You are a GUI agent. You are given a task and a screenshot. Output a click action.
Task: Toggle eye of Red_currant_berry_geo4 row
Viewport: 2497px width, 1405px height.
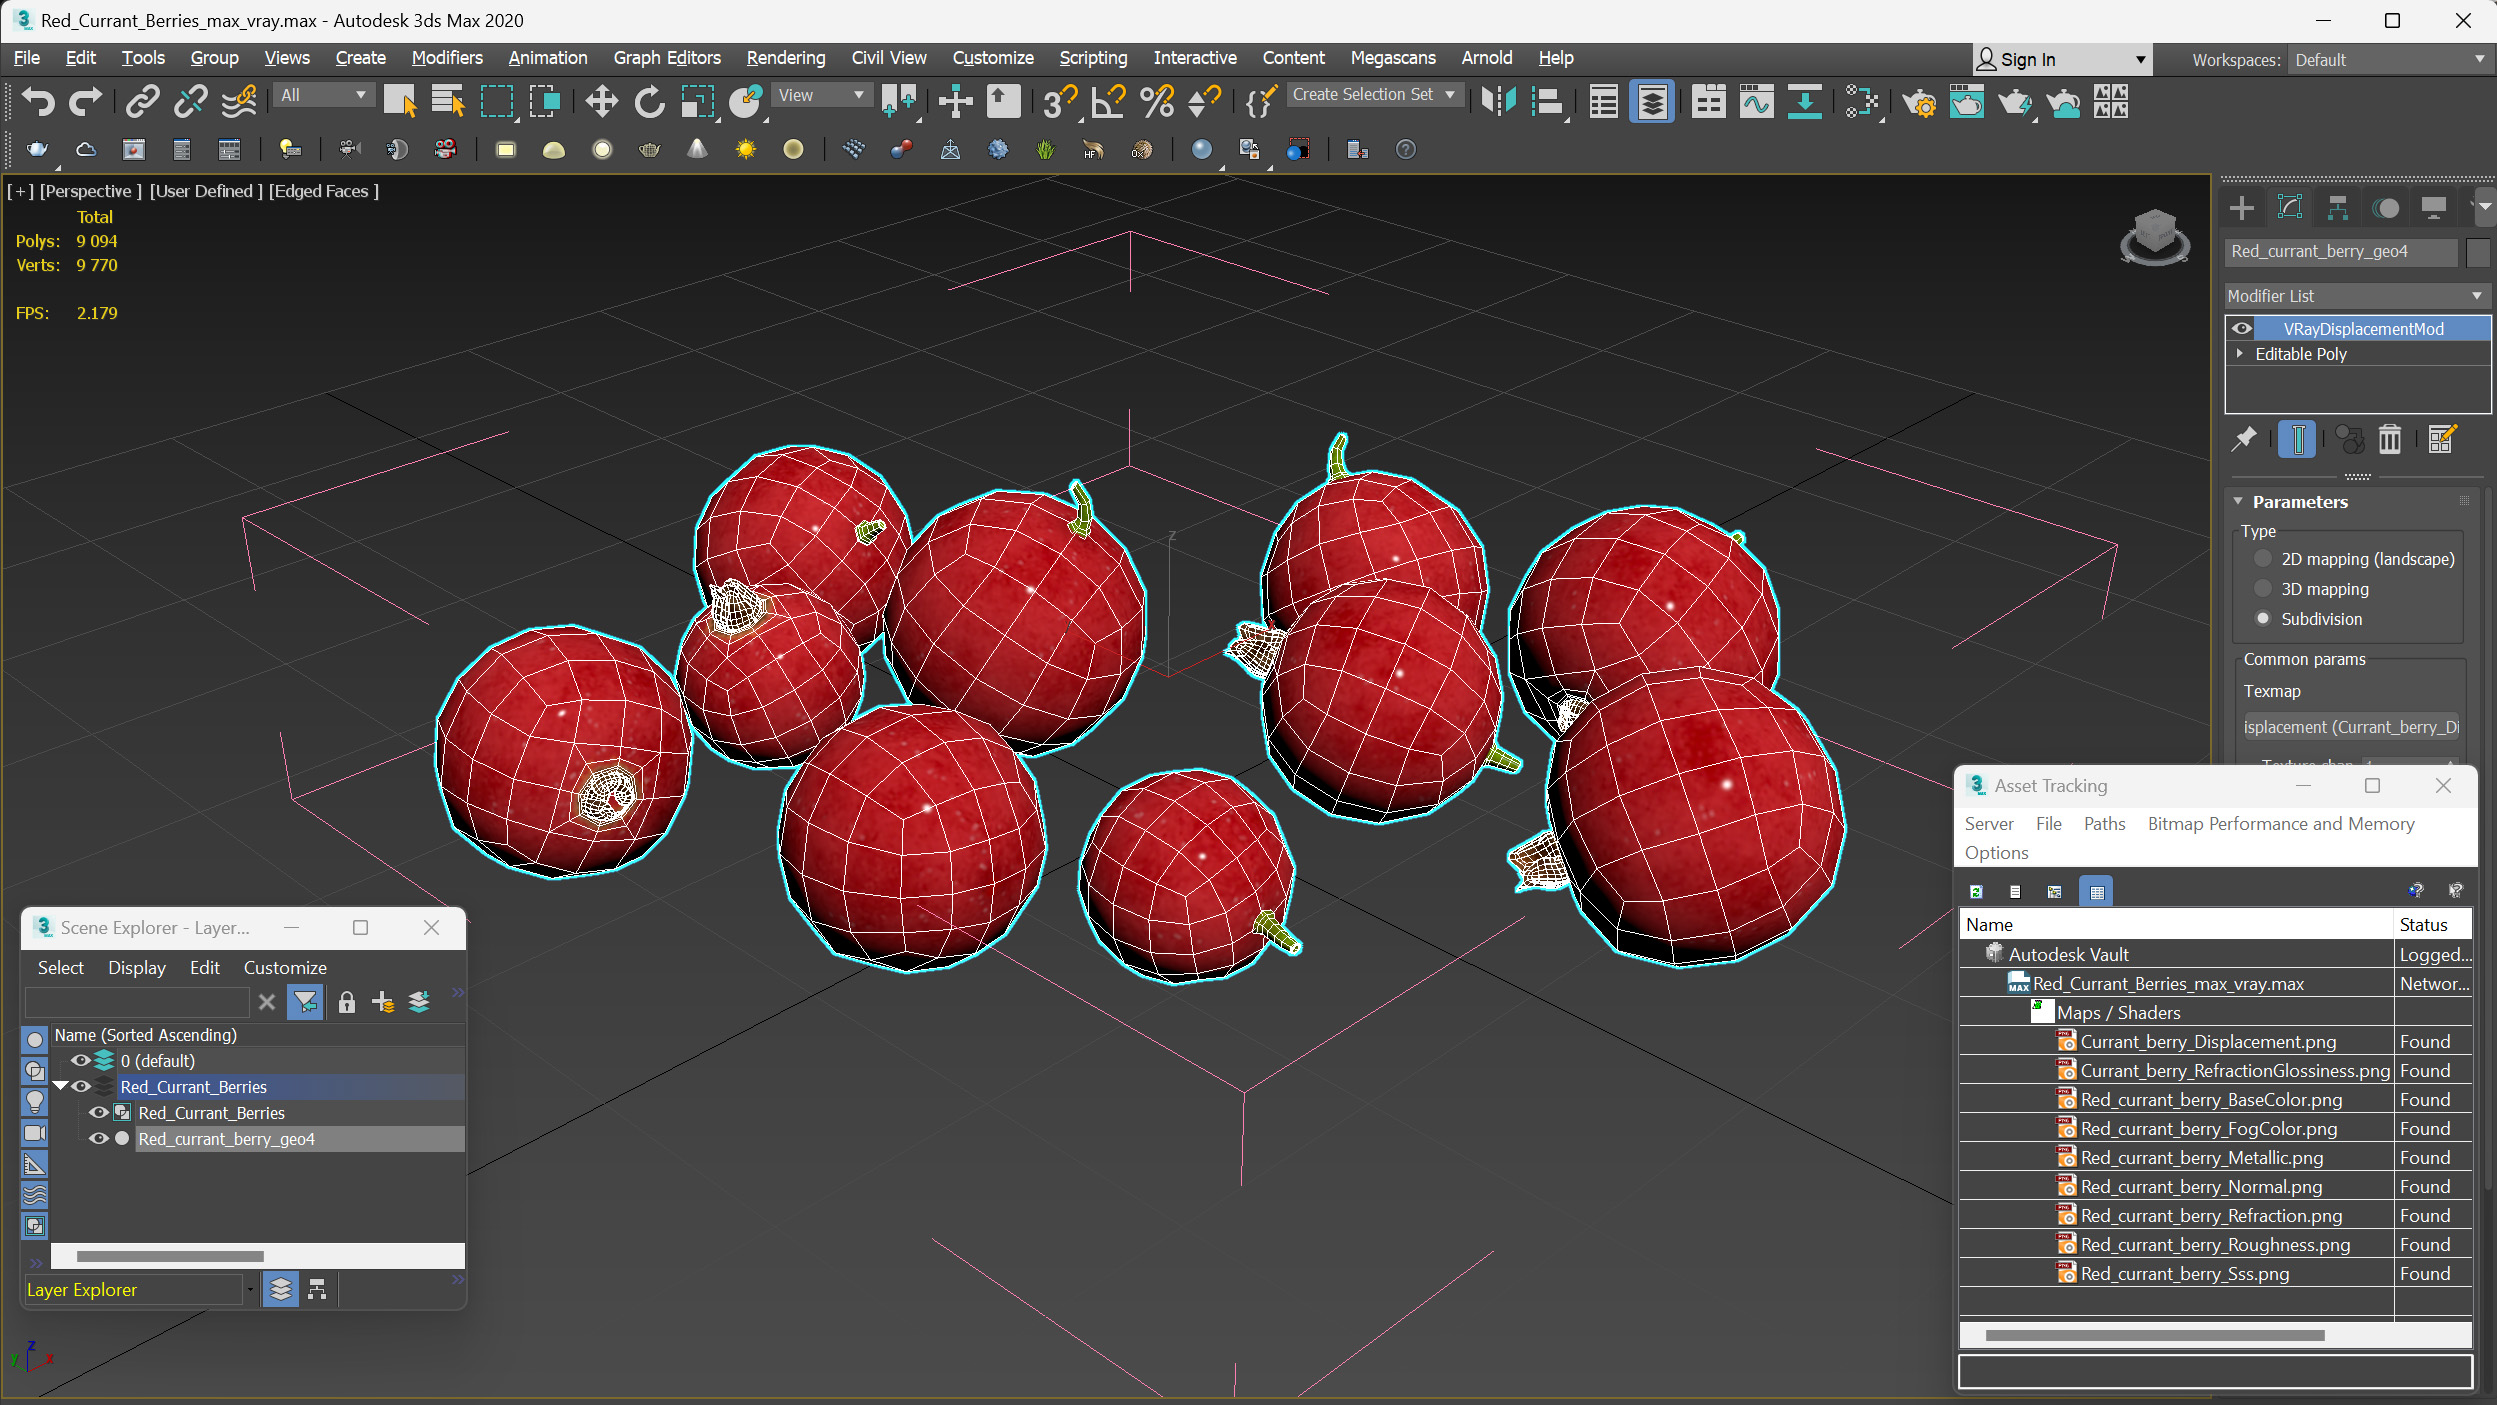pyautogui.click(x=98, y=1138)
